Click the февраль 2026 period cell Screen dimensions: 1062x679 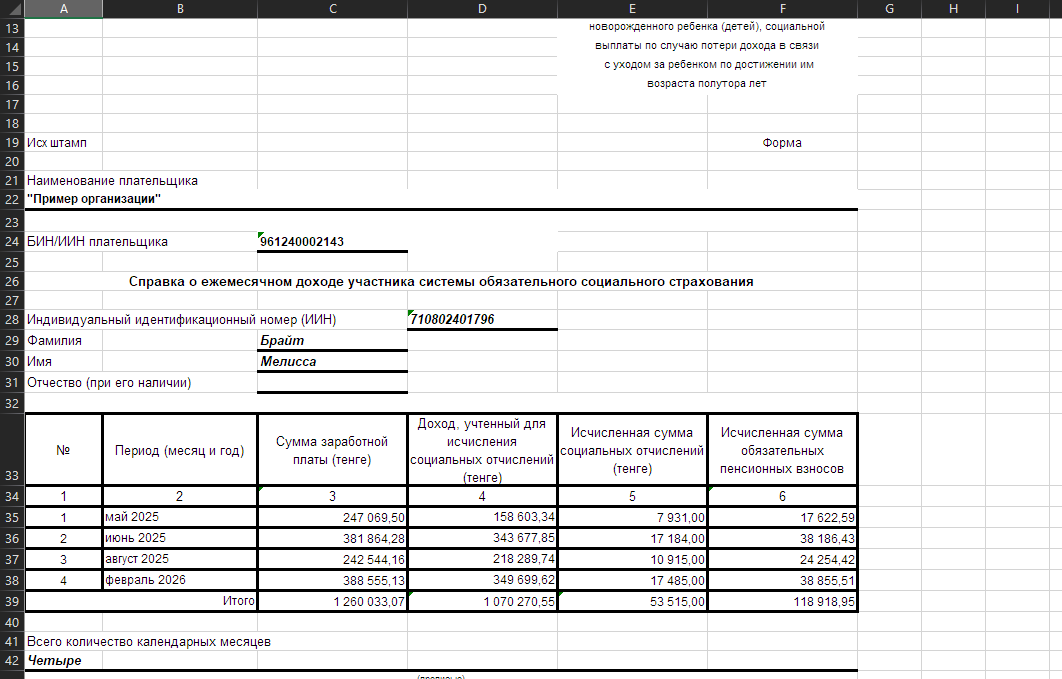point(179,580)
